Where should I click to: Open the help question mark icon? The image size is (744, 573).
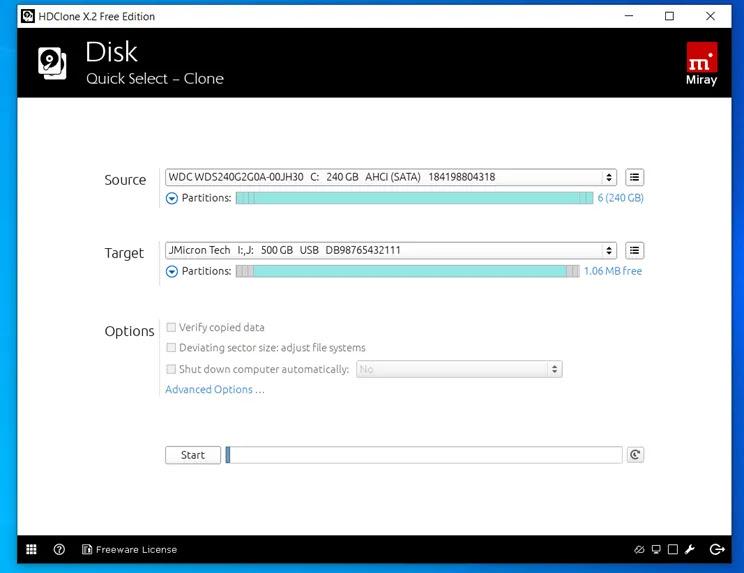(x=59, y=549)
